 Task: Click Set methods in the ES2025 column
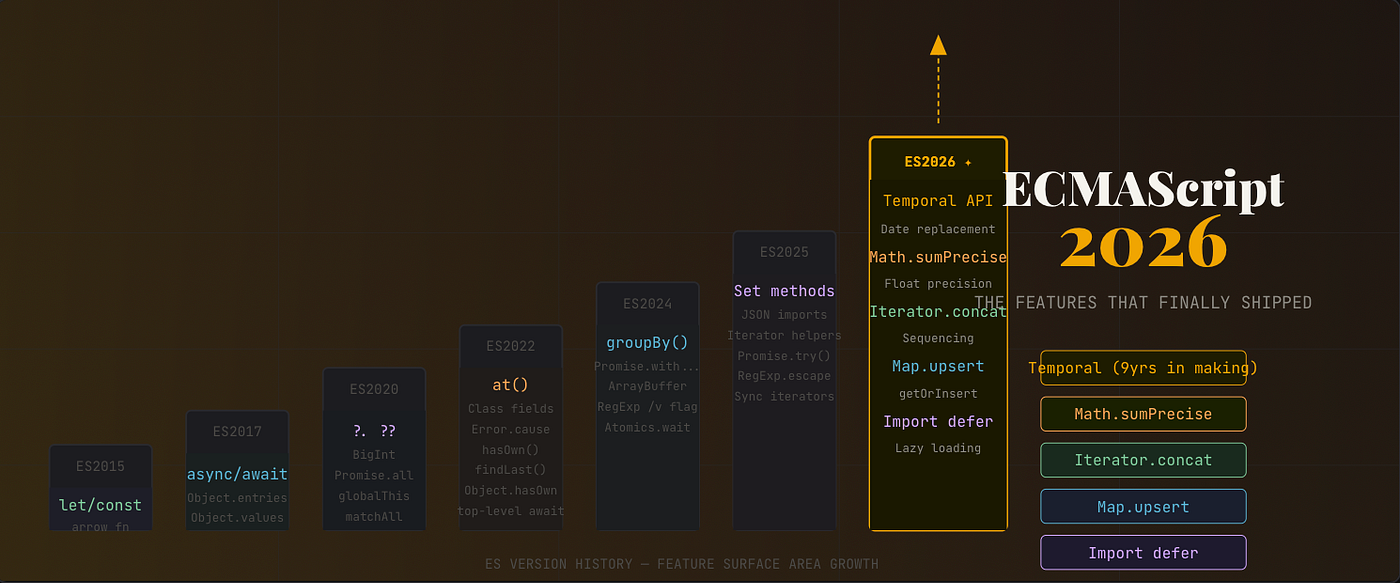coord(784,291)
